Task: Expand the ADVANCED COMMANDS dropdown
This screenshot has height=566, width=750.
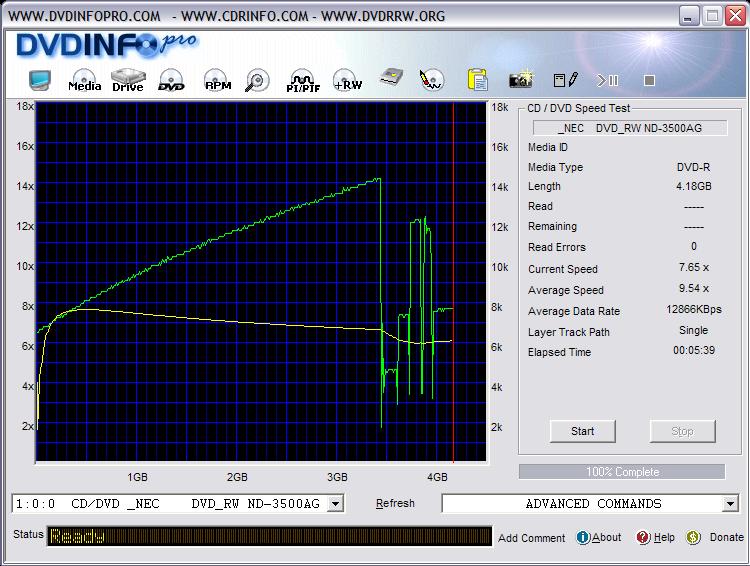Action: (x=730, y=504)
